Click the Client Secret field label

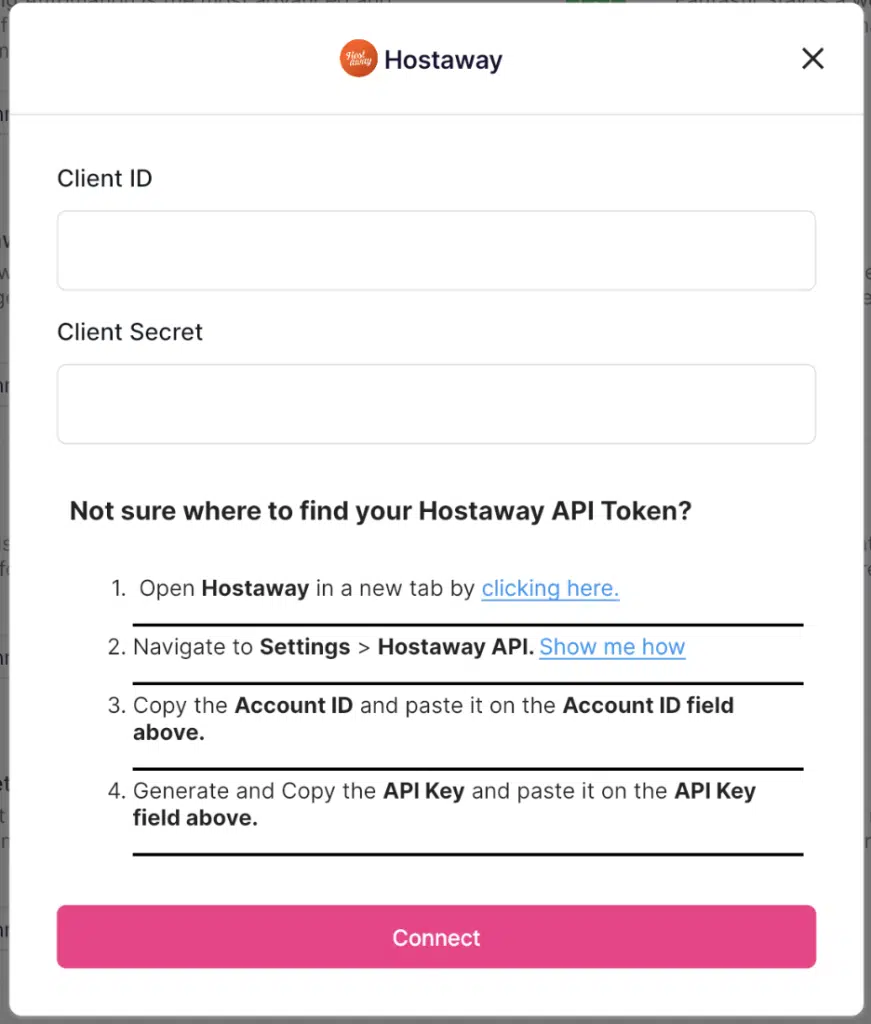coord(130,332)
